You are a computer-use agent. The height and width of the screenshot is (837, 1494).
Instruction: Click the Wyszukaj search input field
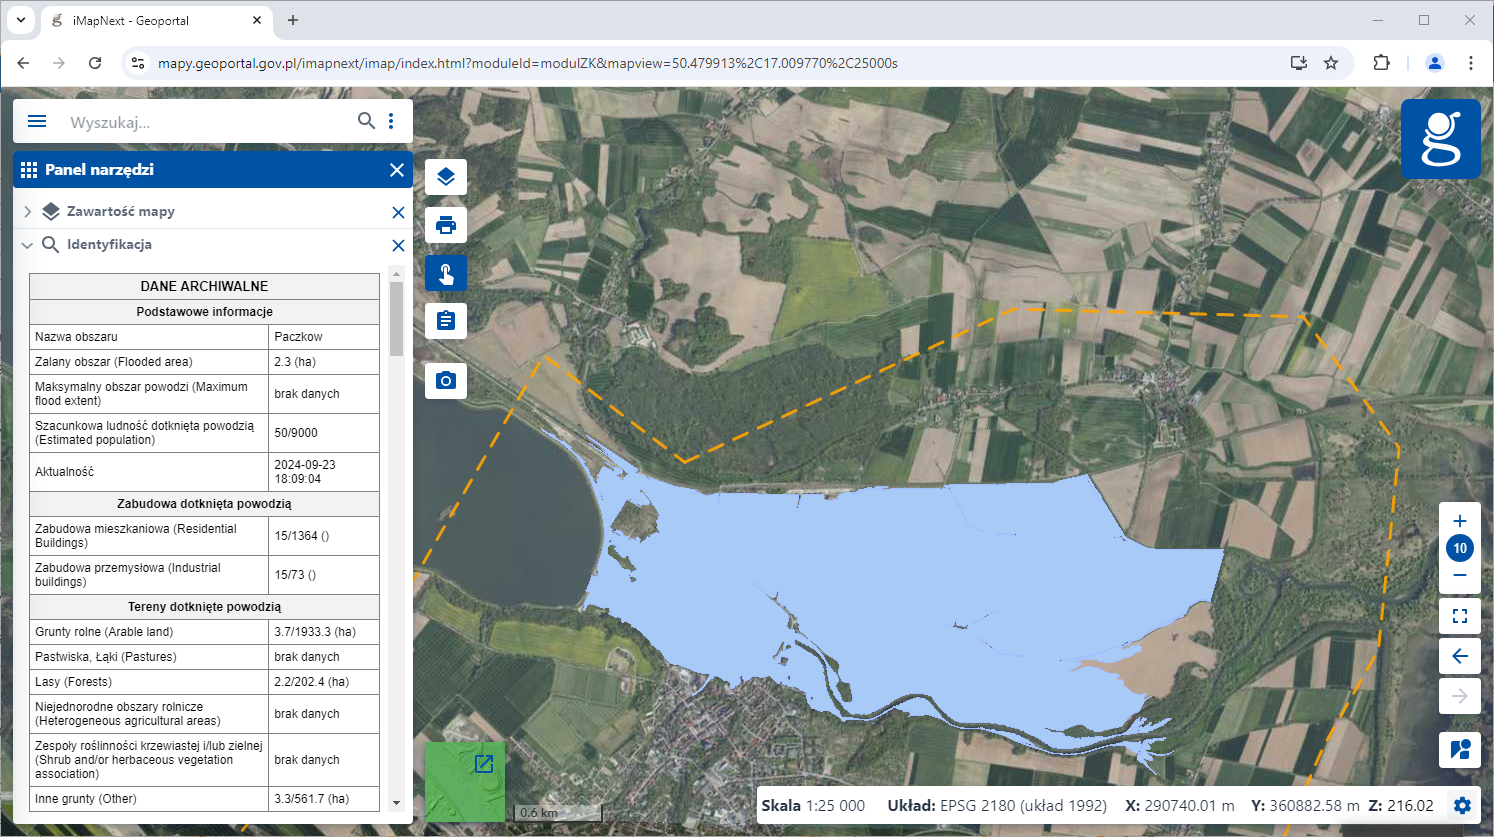(205, 122)
